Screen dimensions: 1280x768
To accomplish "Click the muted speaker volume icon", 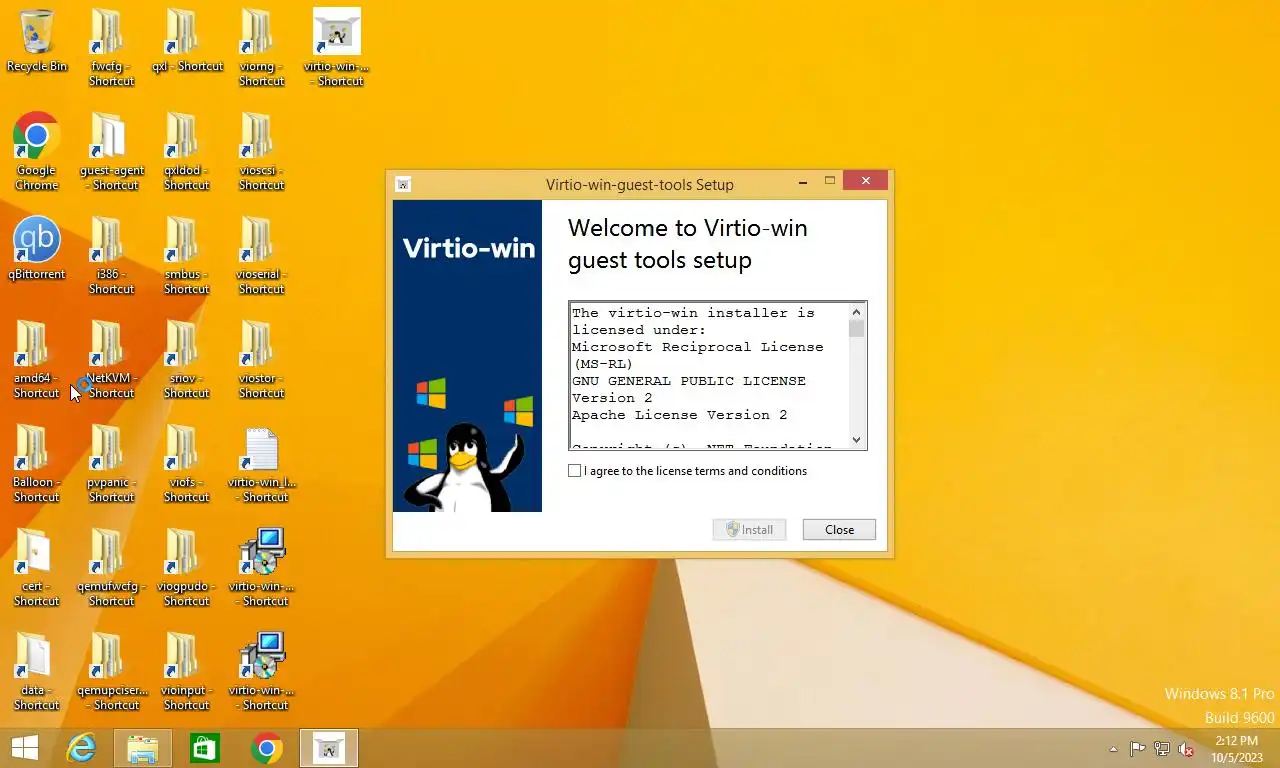I will (1187, 749).
